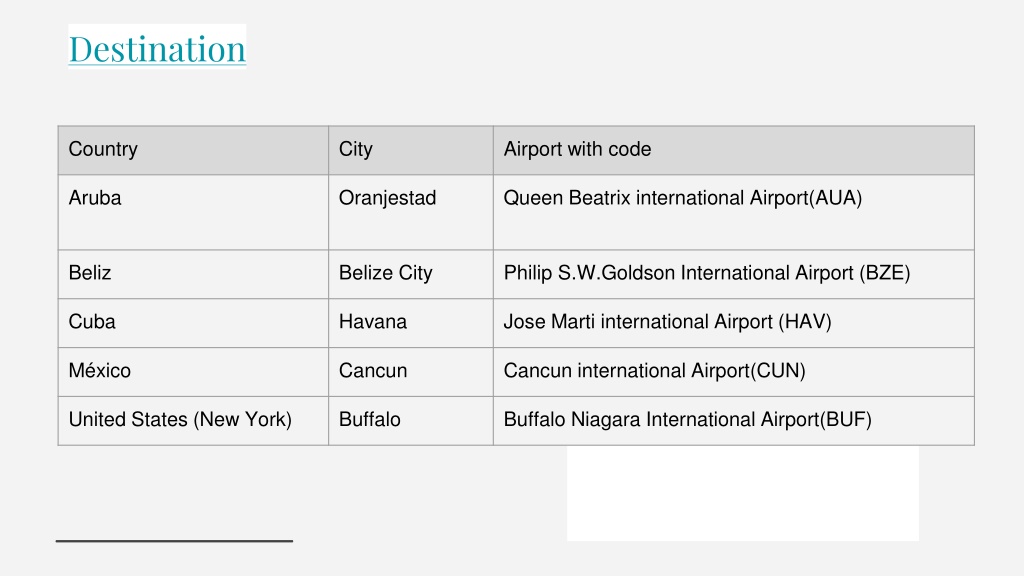This screenshot has height=576, width=1024.
Task: Select Queen Beatrix international Airport(AUA) cell
Action: (x=733, y=212)
